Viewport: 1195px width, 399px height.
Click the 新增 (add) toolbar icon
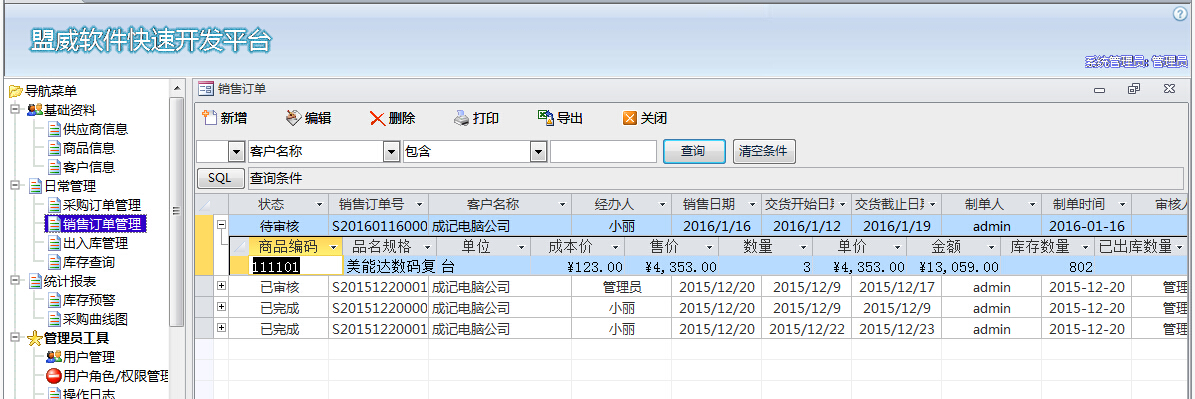[210, 118]
